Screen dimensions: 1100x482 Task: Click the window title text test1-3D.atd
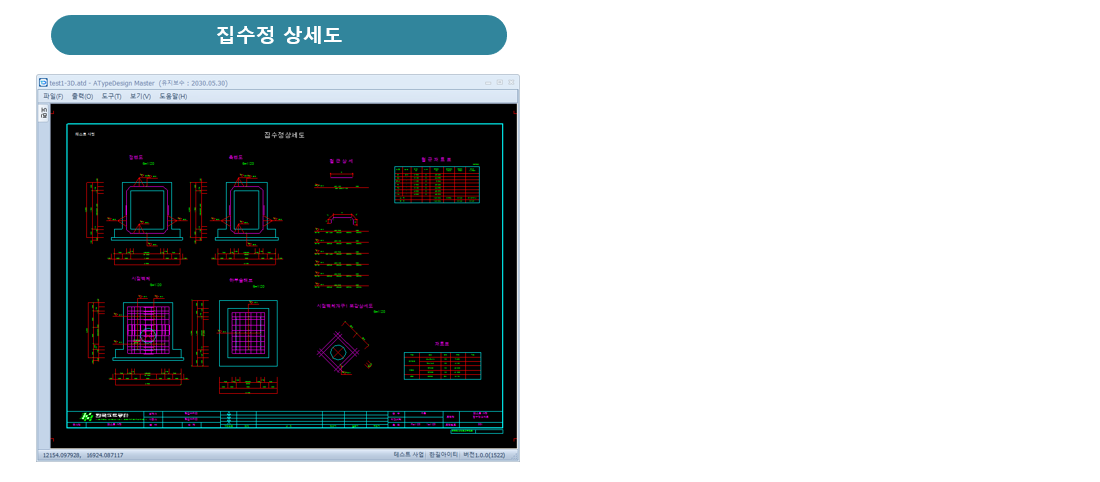pos(69,83)
